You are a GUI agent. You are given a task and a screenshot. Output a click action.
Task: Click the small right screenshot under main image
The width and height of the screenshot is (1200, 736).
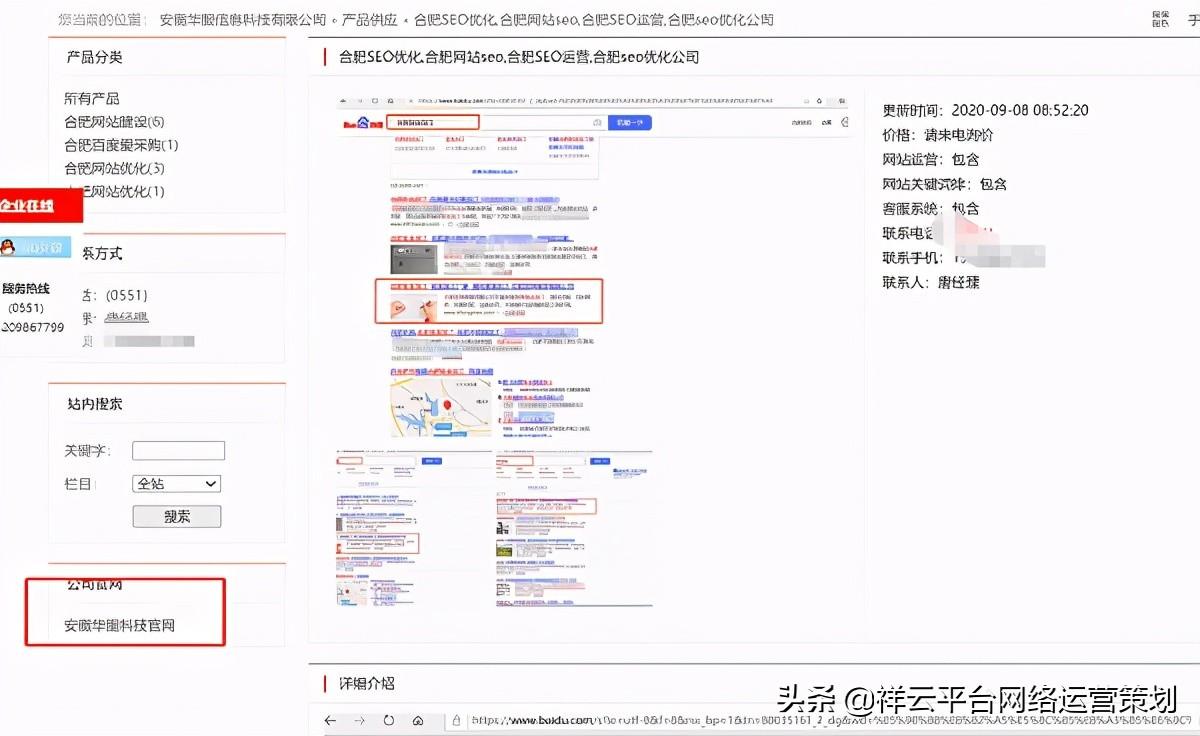(574, 527)
